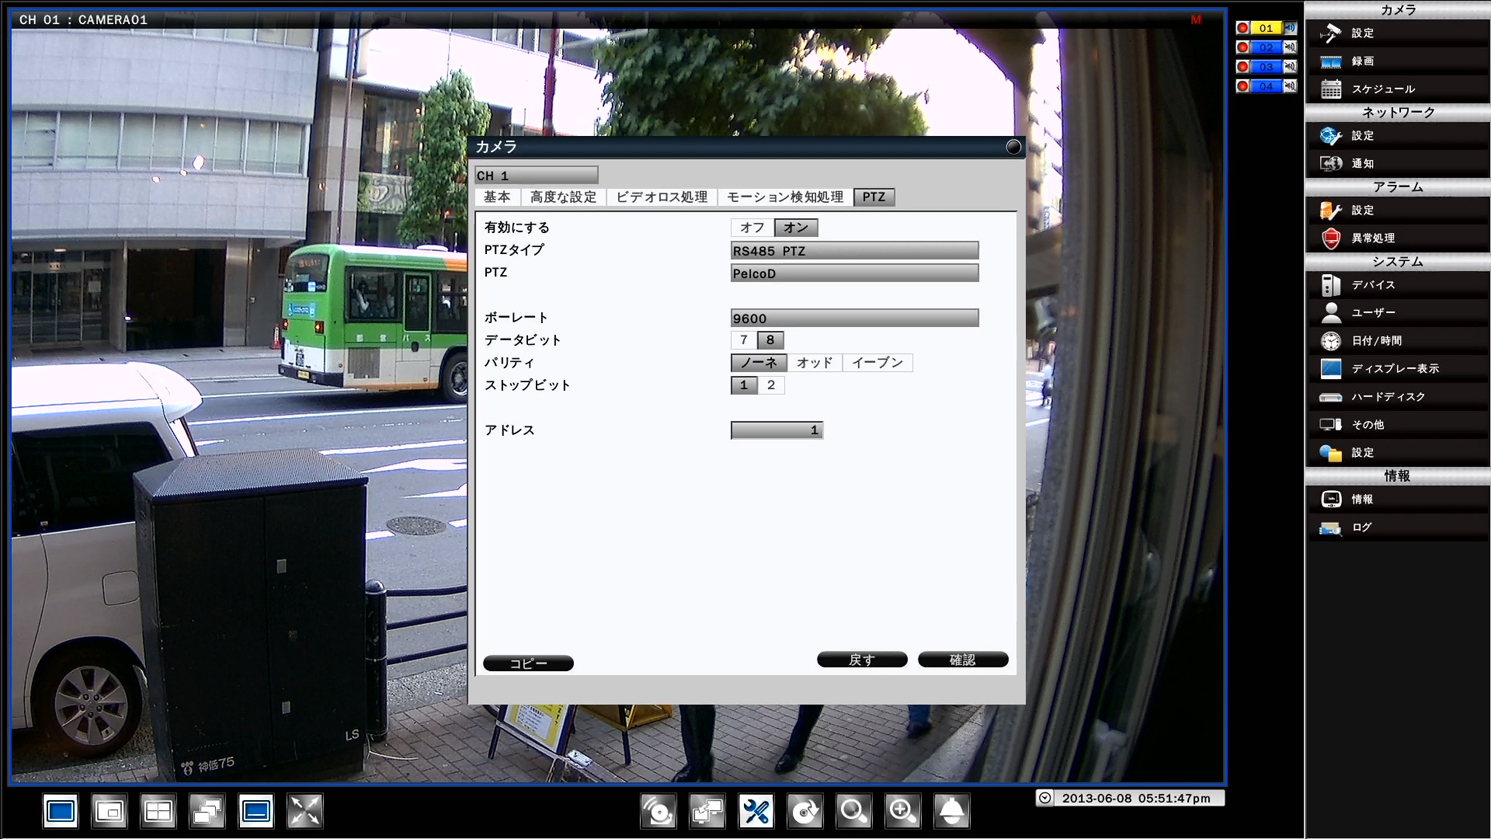Confirm settings with the 確認 button

click(x=962, y=659)
